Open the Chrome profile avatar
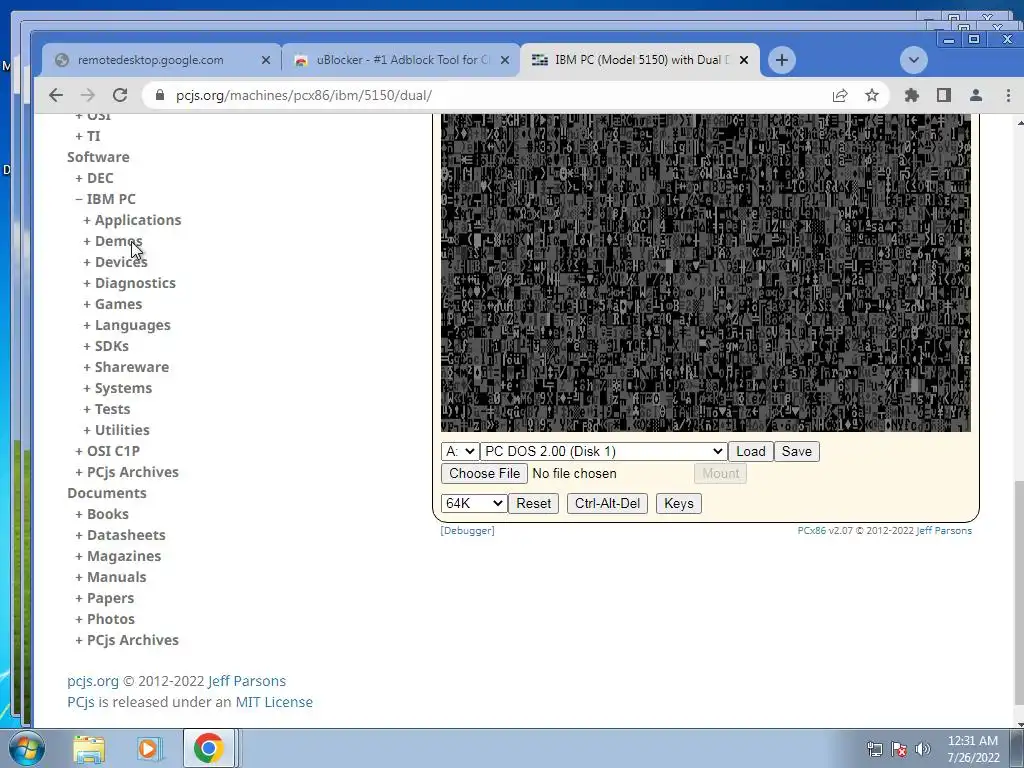This screenshot has height=768, width=1024. coord(976,95)
